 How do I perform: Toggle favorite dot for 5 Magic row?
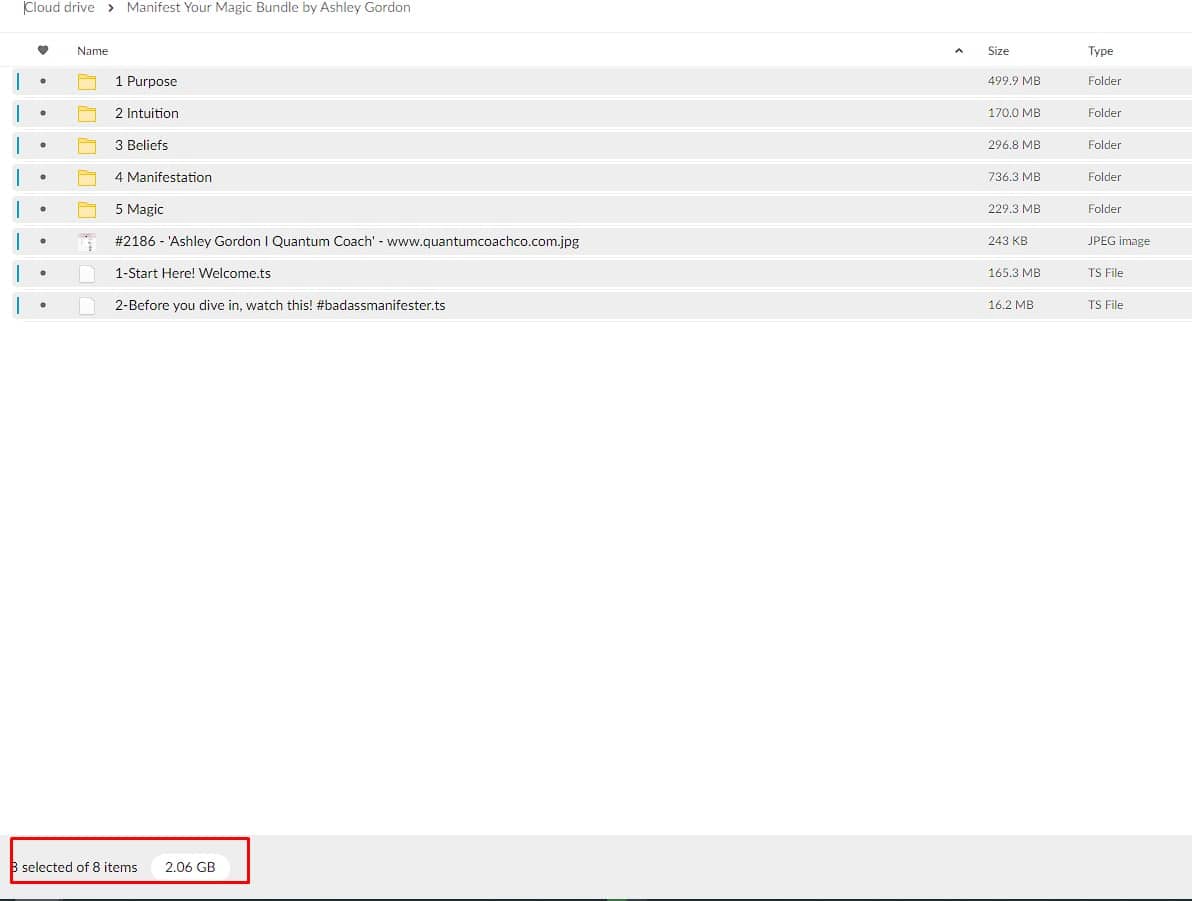pos(42,210)
